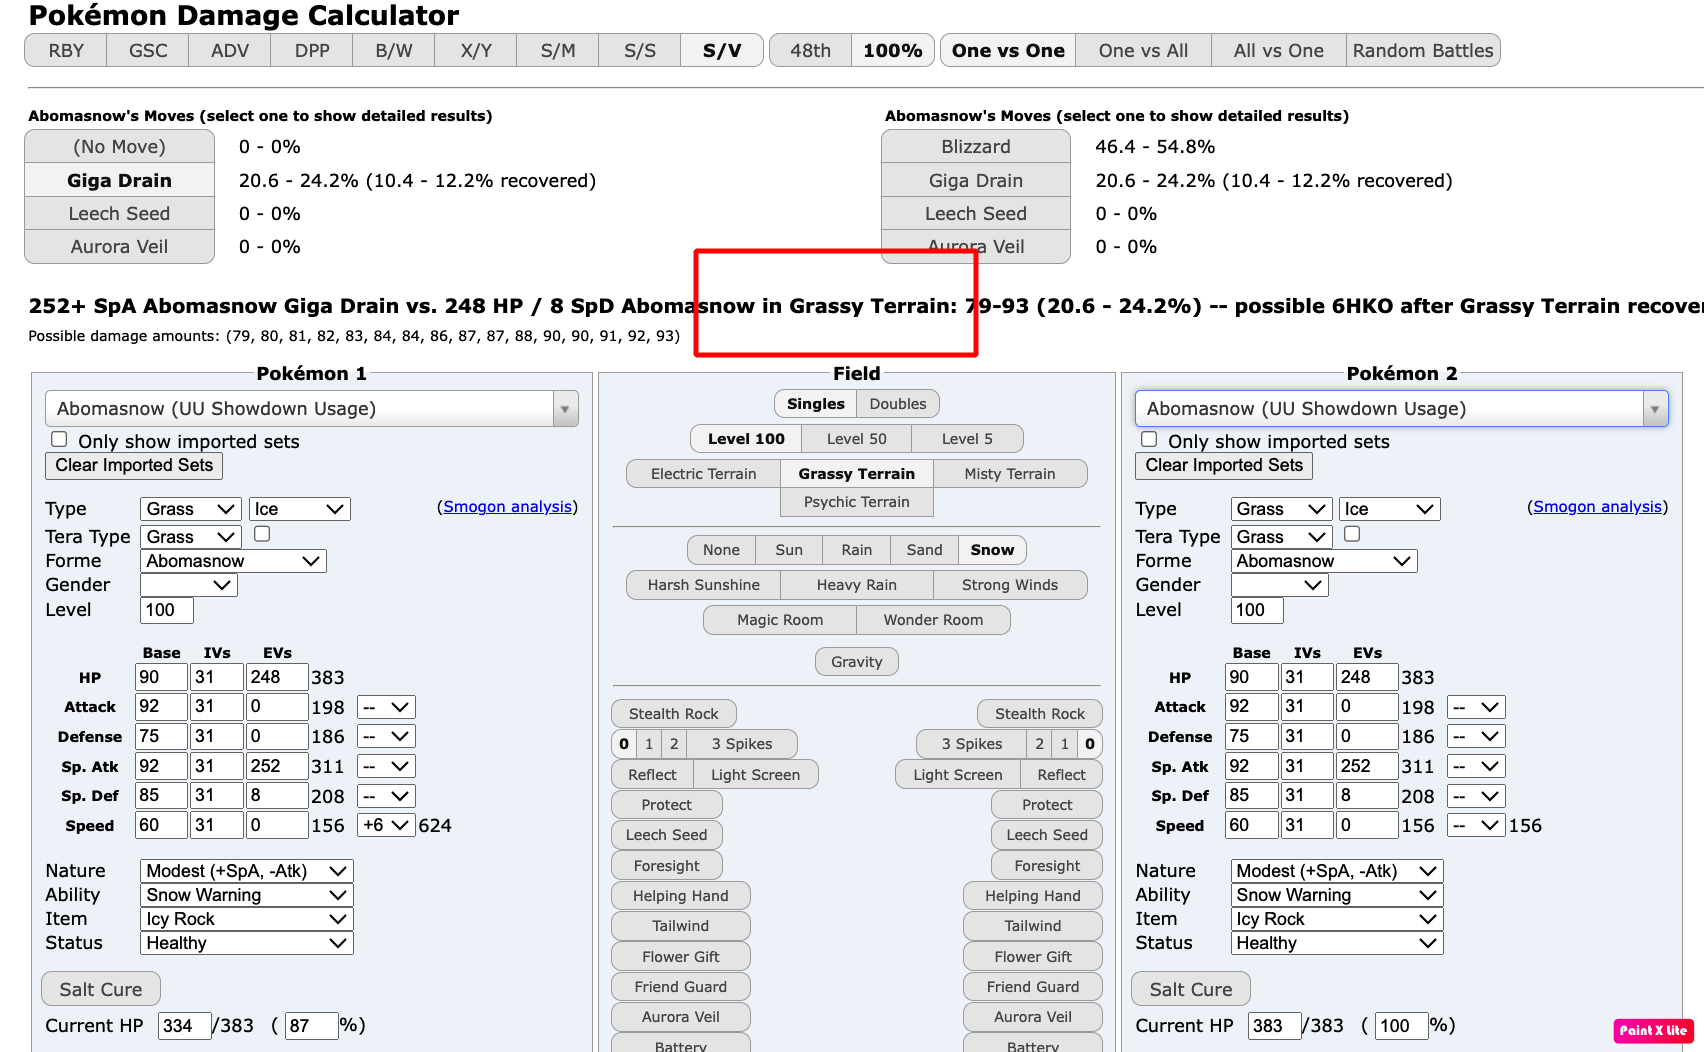1704x1052 pixels.
Task: Click Pokémon 1 Clear Imported Sets button
Action: pos(134,465)
